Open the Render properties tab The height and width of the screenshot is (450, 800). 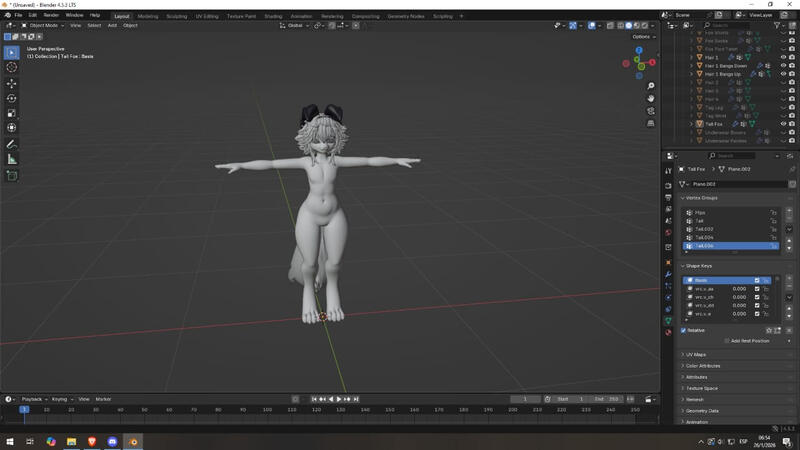pyautogui.click(x=668, y=186)
